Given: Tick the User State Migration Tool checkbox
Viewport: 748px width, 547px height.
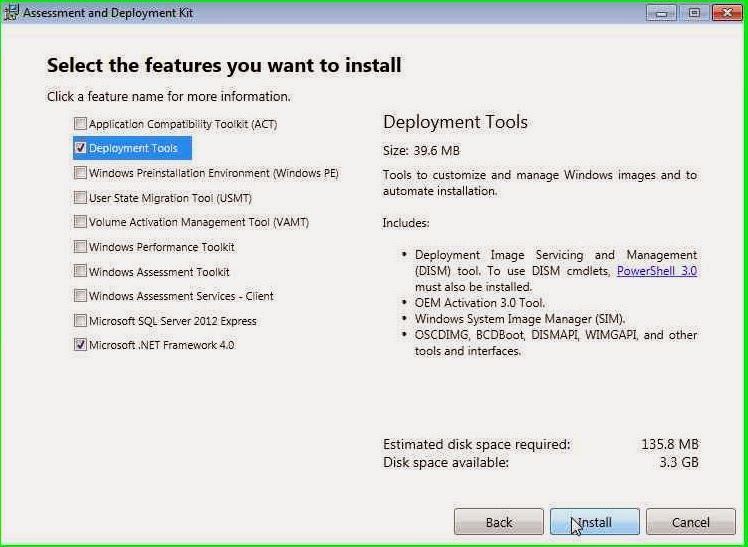Looking at the screenshot, I should coord(81,198).
